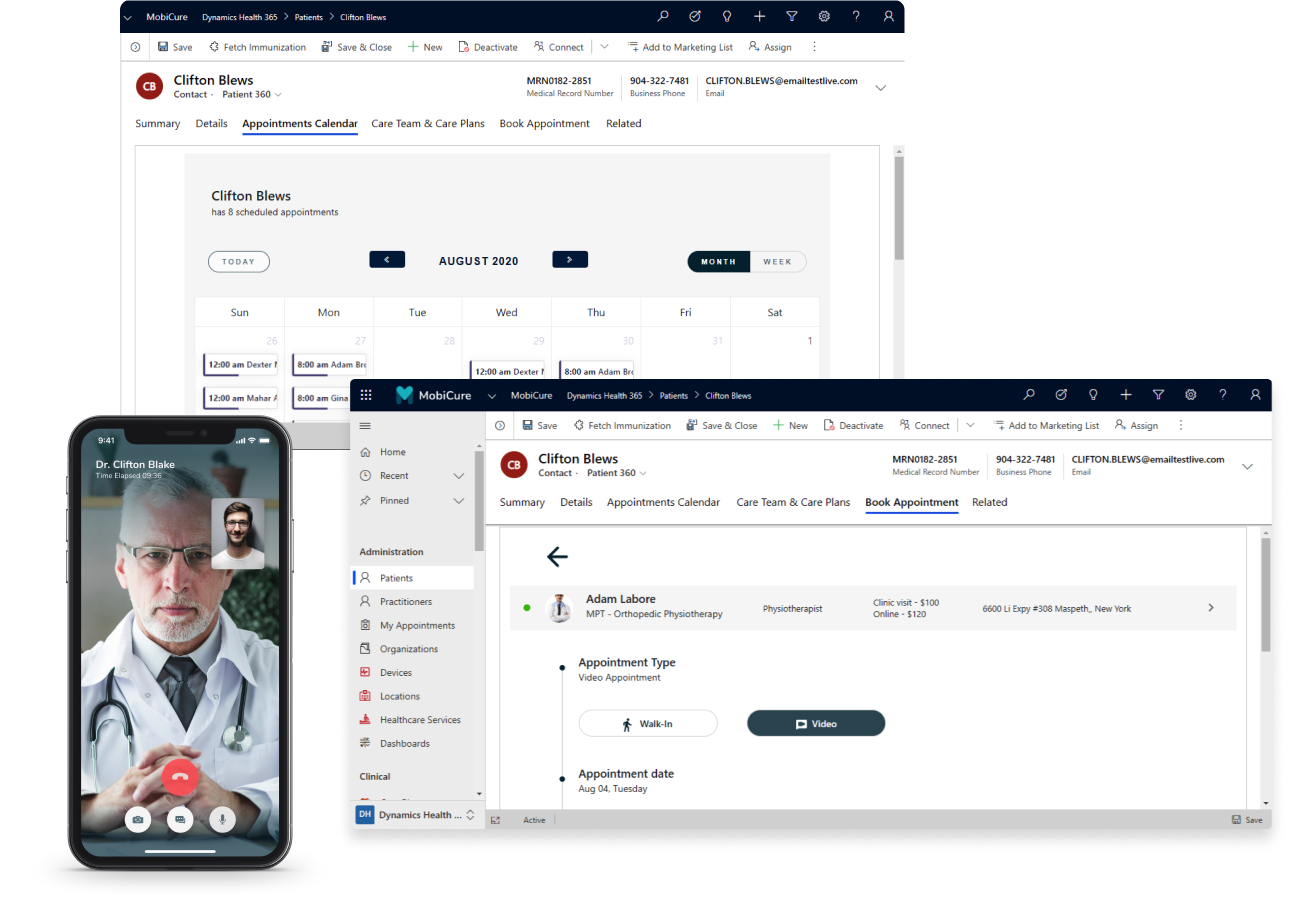This screenshot has height=904, width=1300.
Task: End the video call with the red hang-up button
Action: [180, 777]
